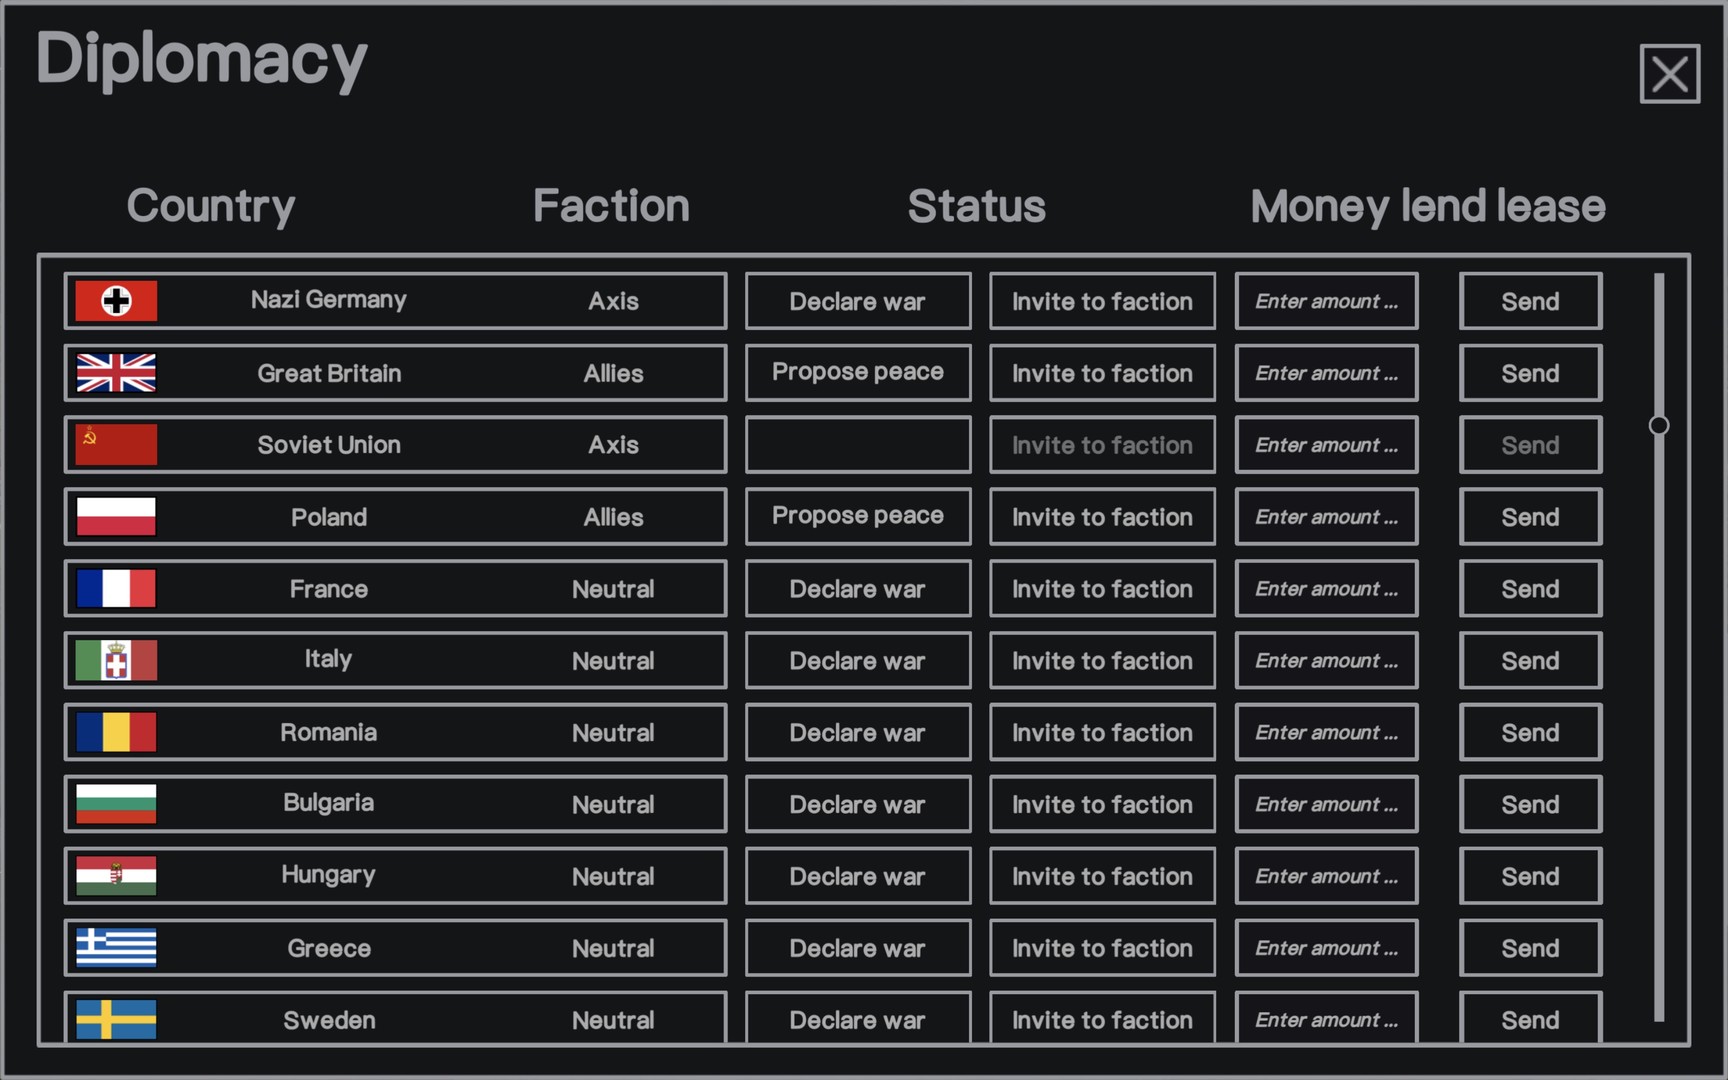Send money lend lease to Italy

click(1530, 661)
